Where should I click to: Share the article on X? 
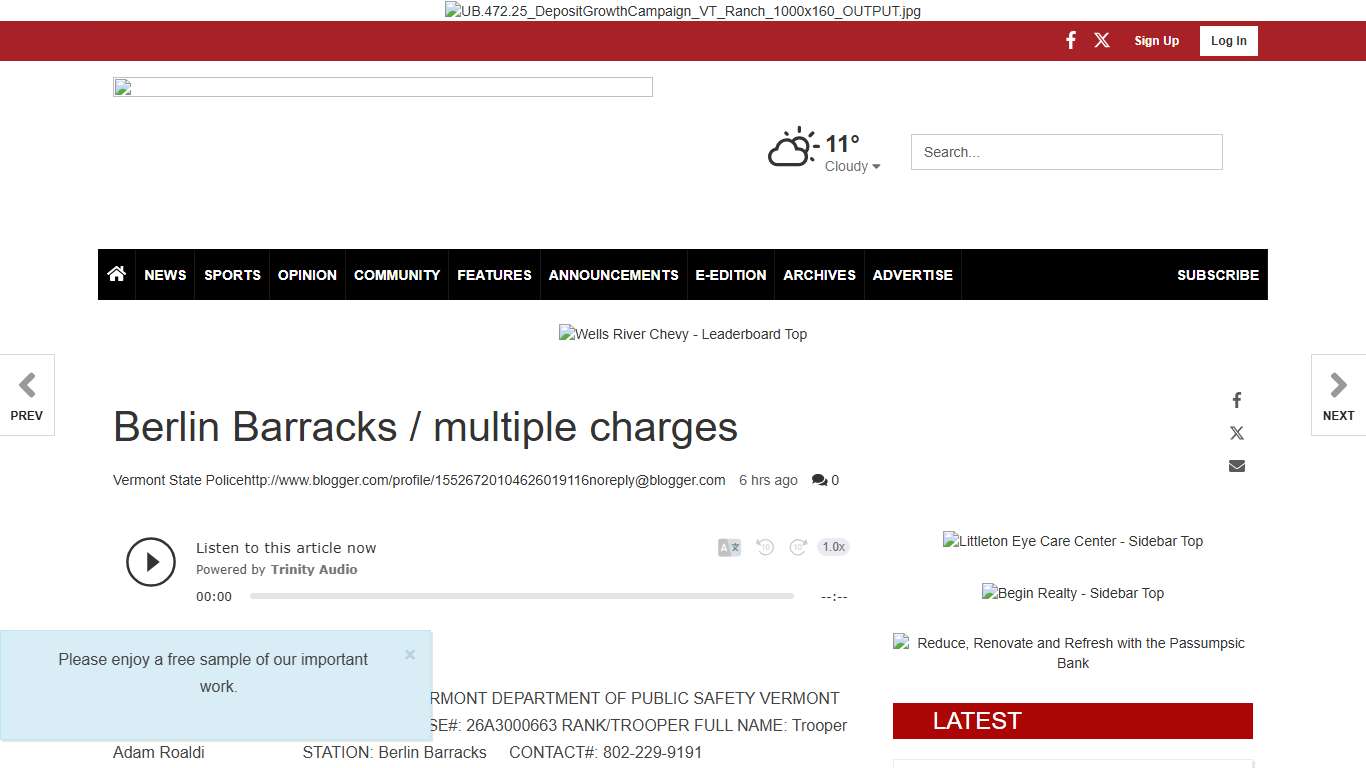(1236, 432)
